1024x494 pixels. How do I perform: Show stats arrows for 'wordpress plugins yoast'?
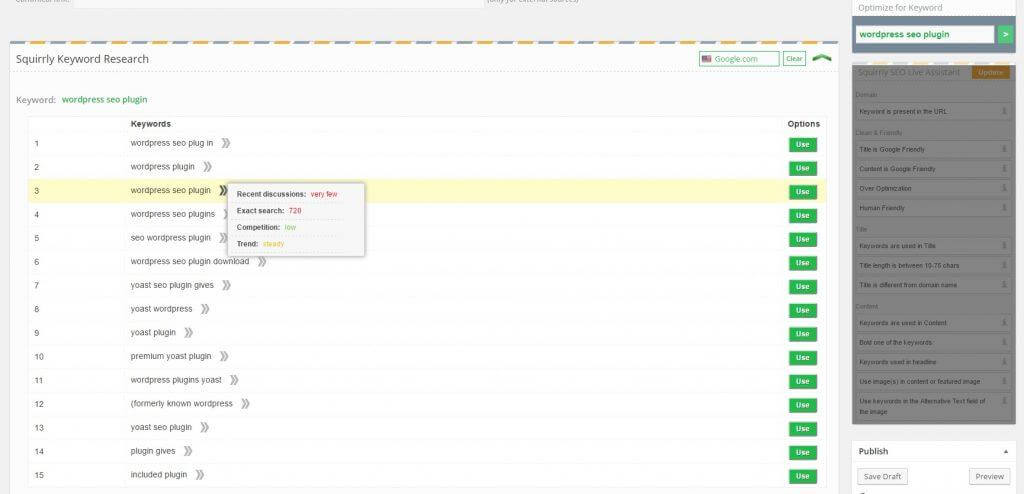click(234, 380)
